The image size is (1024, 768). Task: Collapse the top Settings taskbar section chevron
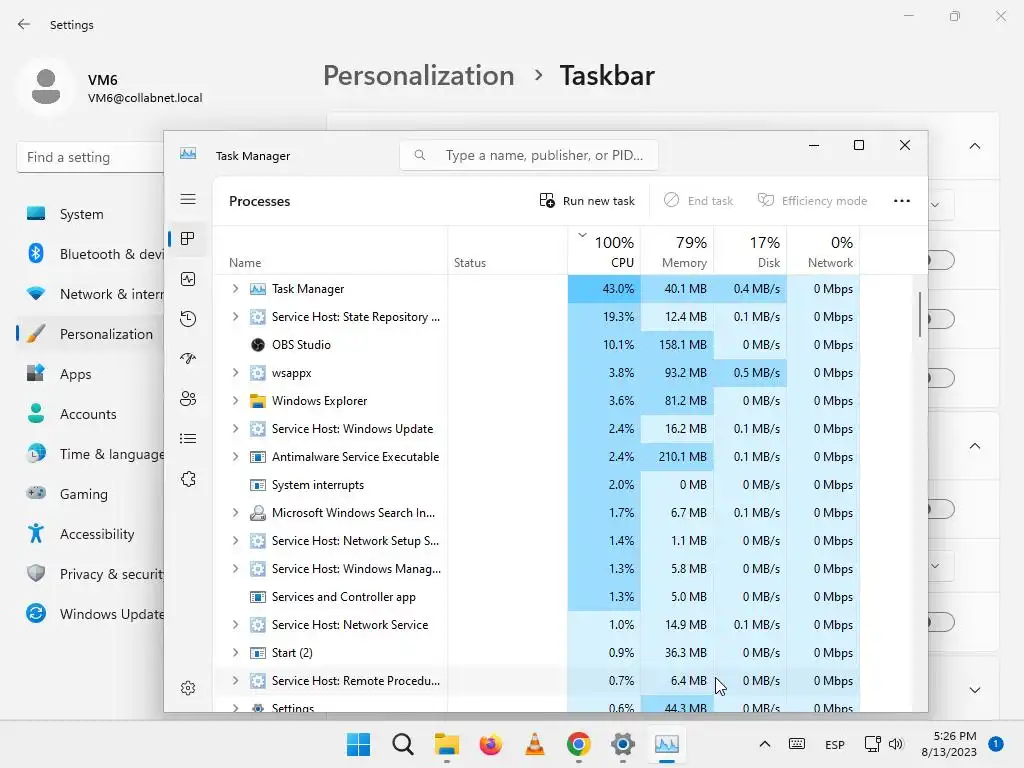(x=975, y=146)
